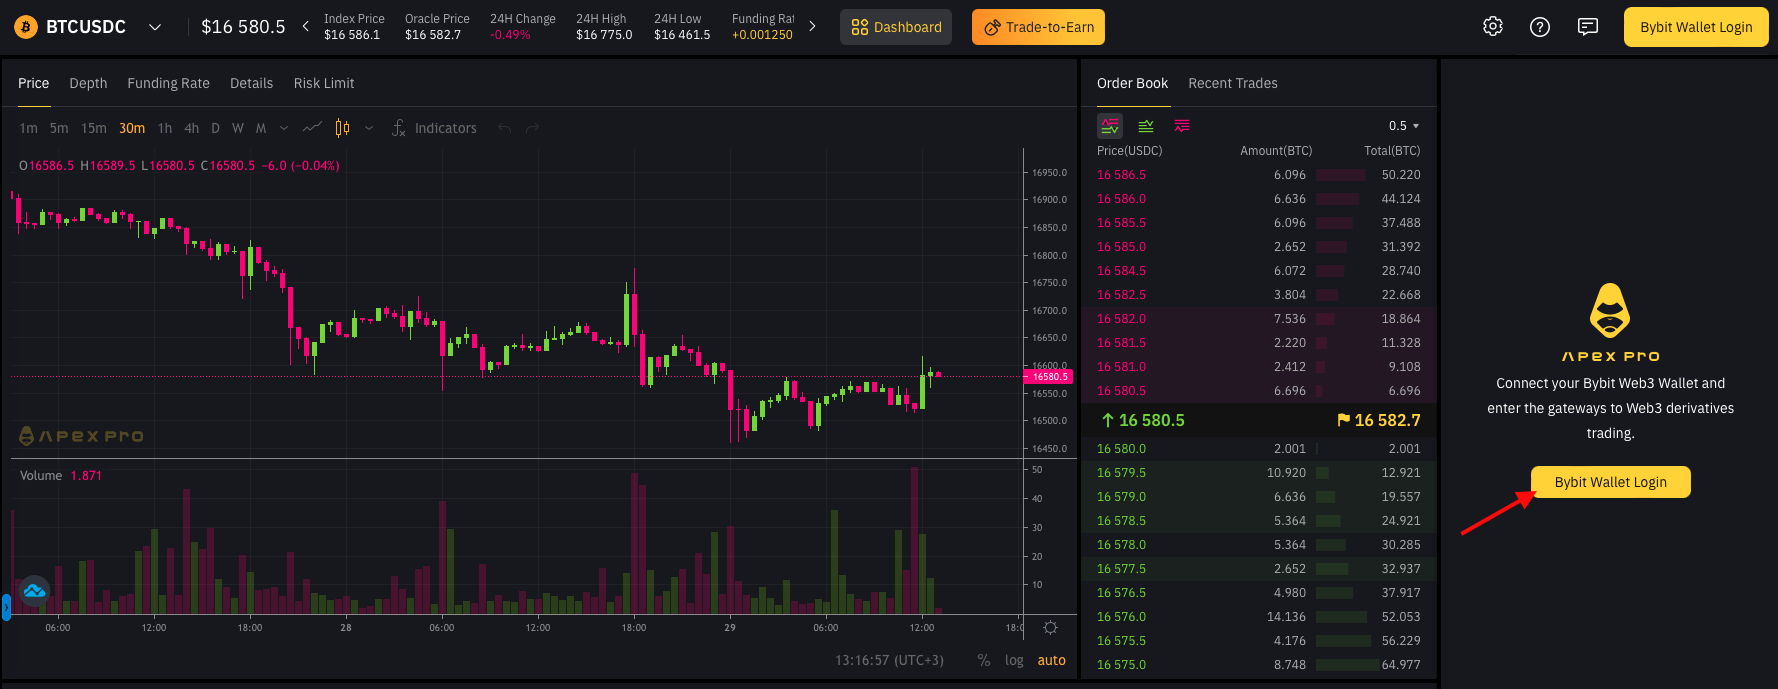The width and height of the screenshot is (1778, 689).
Task: Show previous ticker stats with left chevron
Action: click(305, 27)
